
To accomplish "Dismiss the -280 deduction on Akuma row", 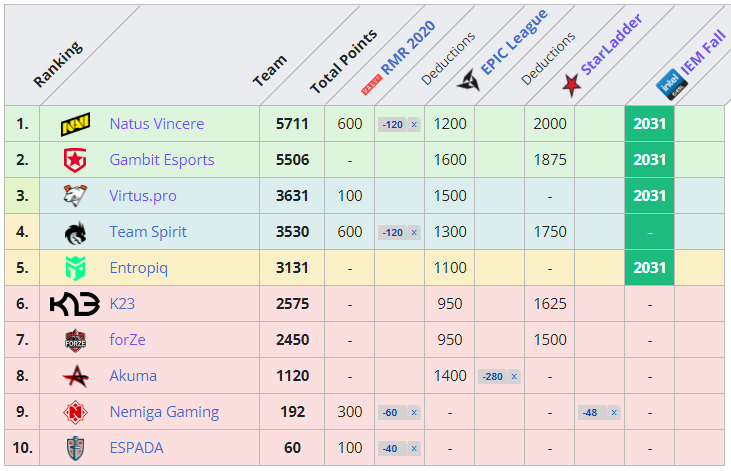I will tap(514, 376).
